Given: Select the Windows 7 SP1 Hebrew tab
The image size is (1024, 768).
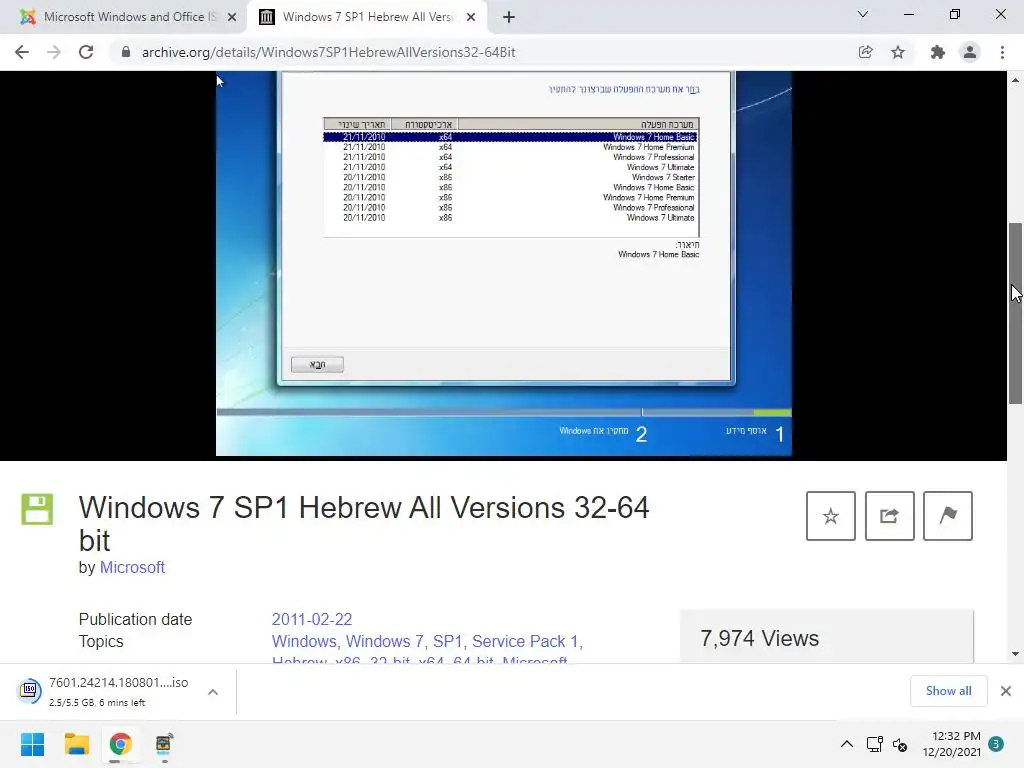Looking at the screenshot, I should coord(368,17).
